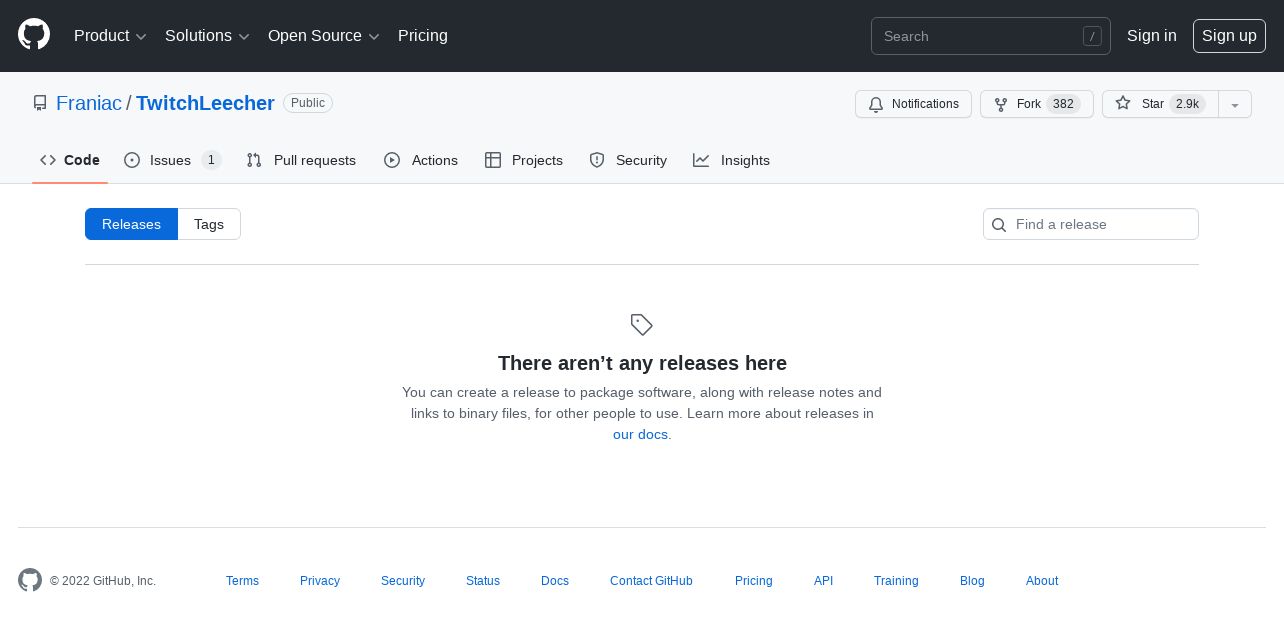Expand the Product menu
This screenshot has height=642, width=1284.
(110, 36)
